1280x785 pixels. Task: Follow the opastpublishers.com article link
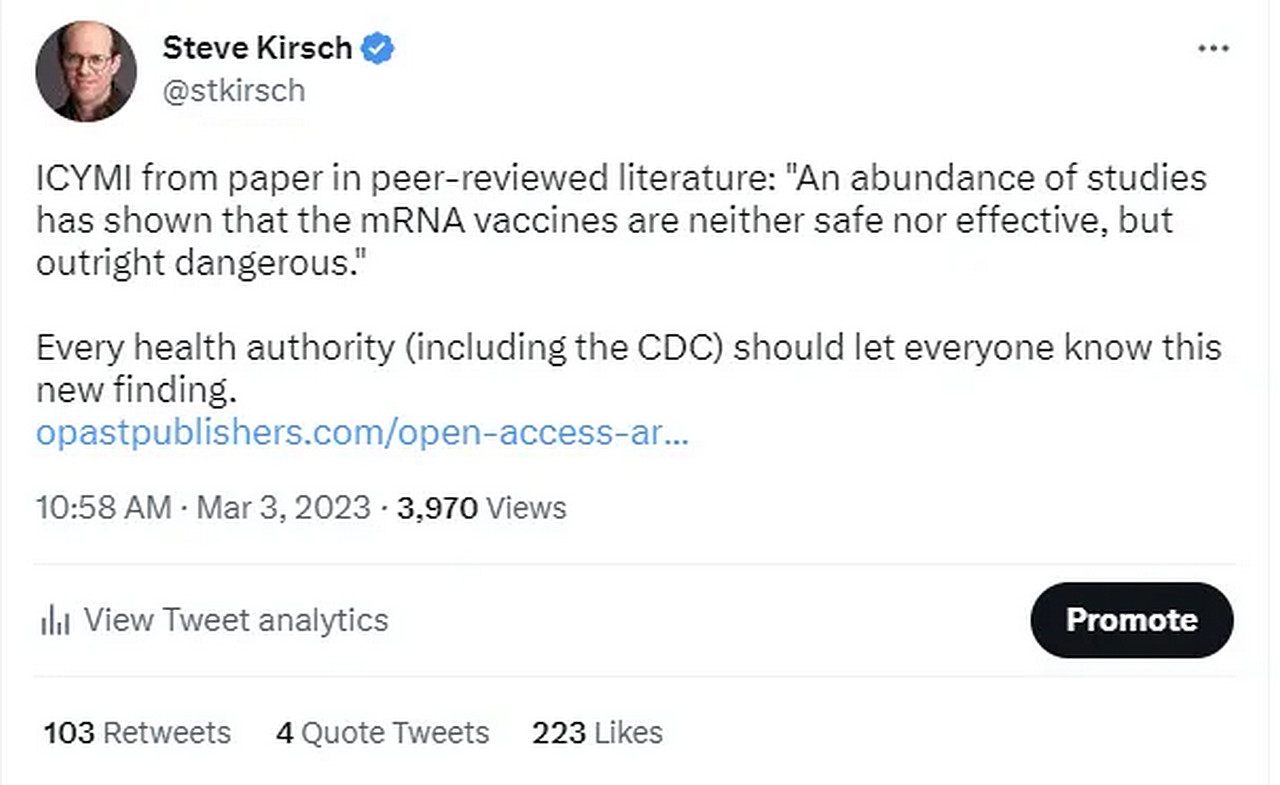click(362, 433)
